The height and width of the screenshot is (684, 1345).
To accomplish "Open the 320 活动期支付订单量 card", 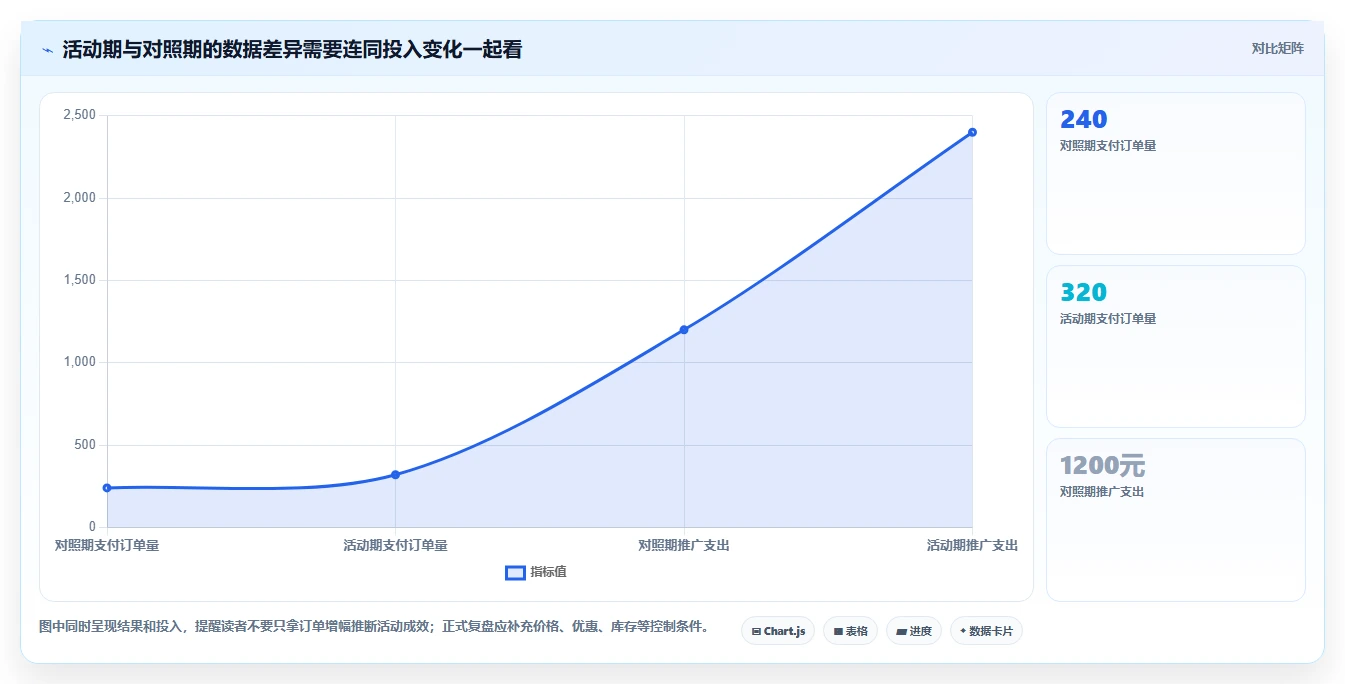I will coord(1176,347).
